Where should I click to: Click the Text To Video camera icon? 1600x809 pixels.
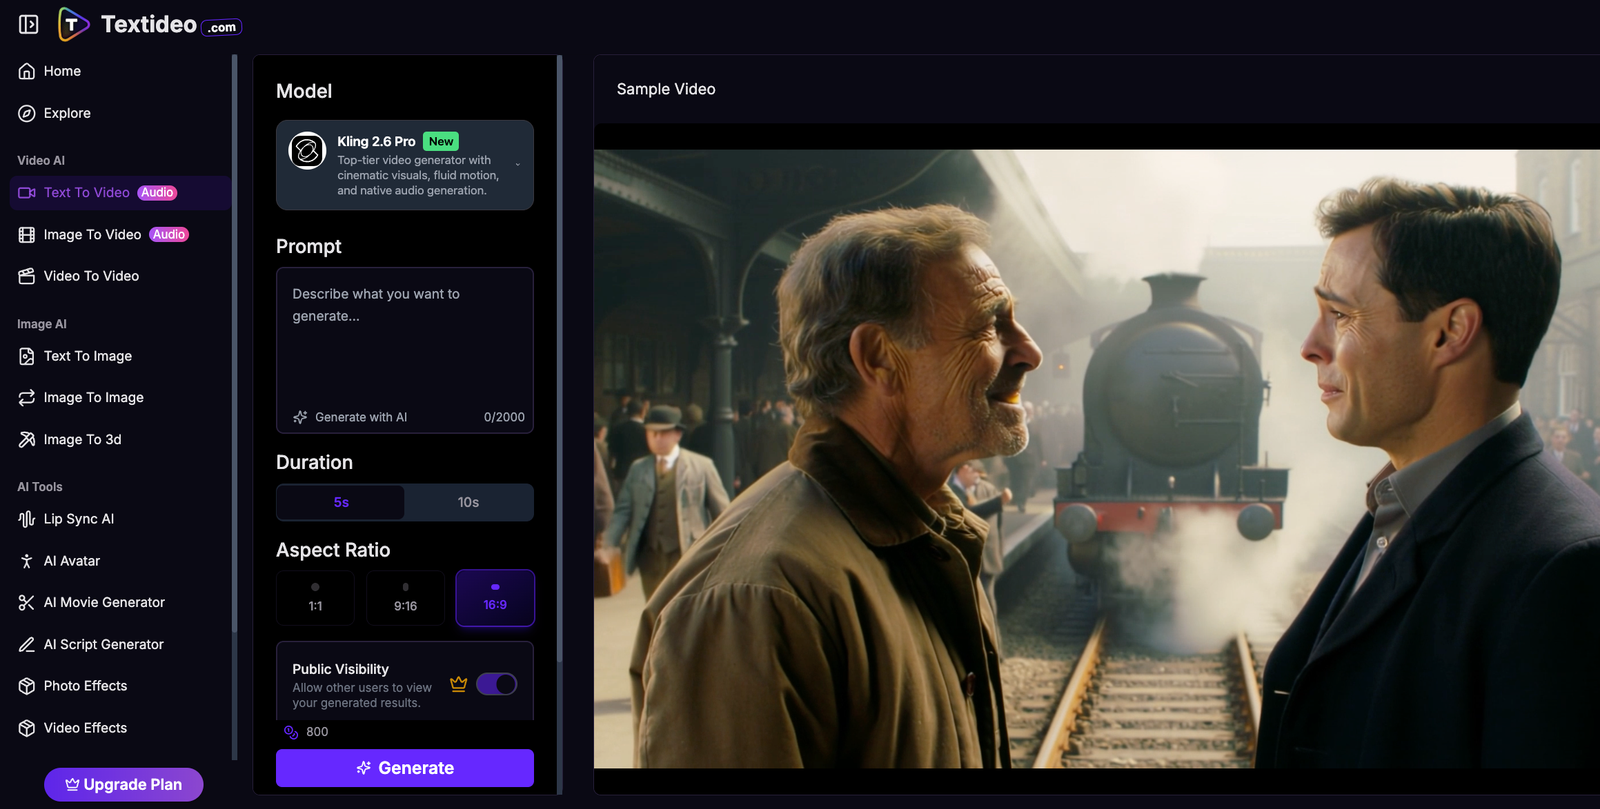point(27,193)
